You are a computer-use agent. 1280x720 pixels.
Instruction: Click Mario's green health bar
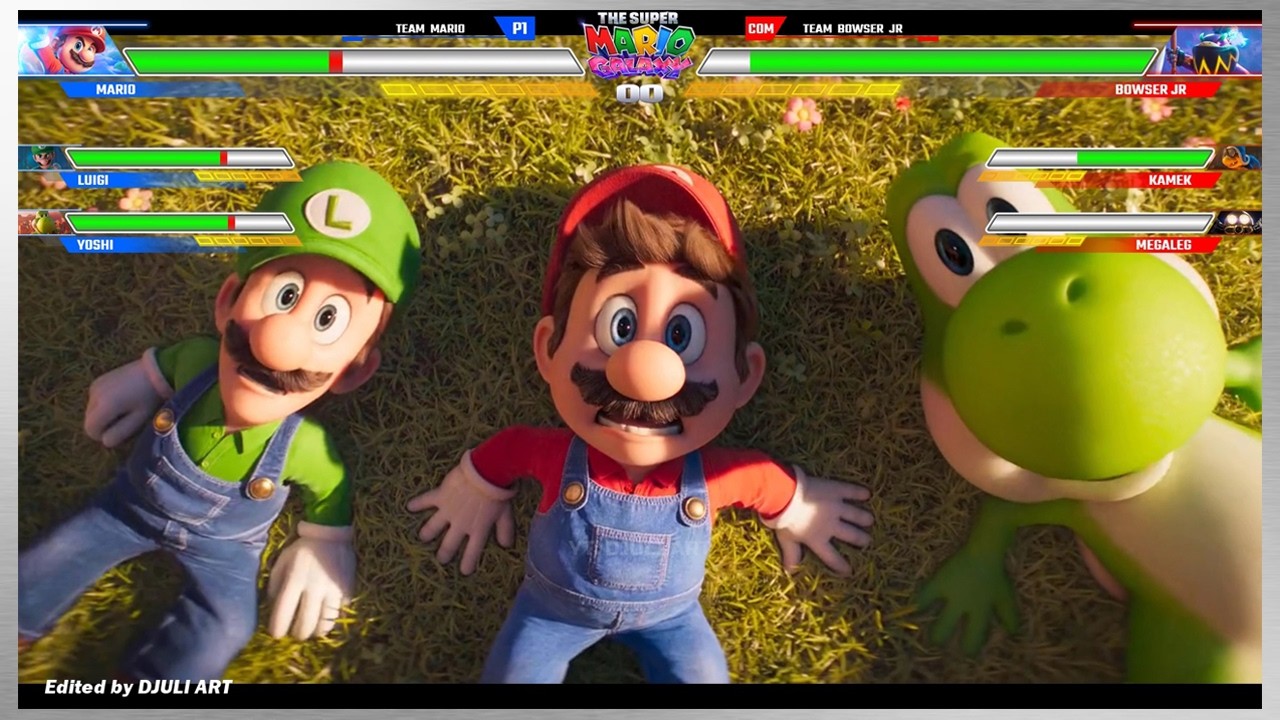(353, 62)
